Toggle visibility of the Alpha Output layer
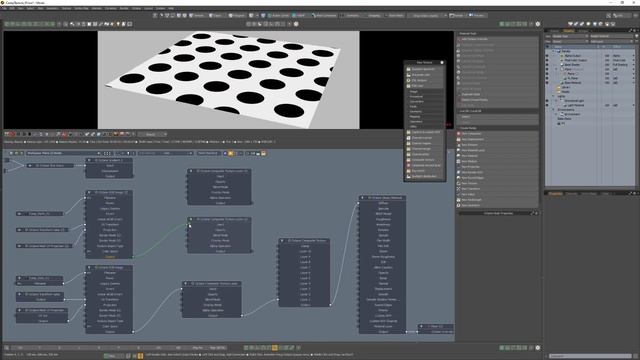This screenshot has width=640, height=360. (x=547, y=56)
